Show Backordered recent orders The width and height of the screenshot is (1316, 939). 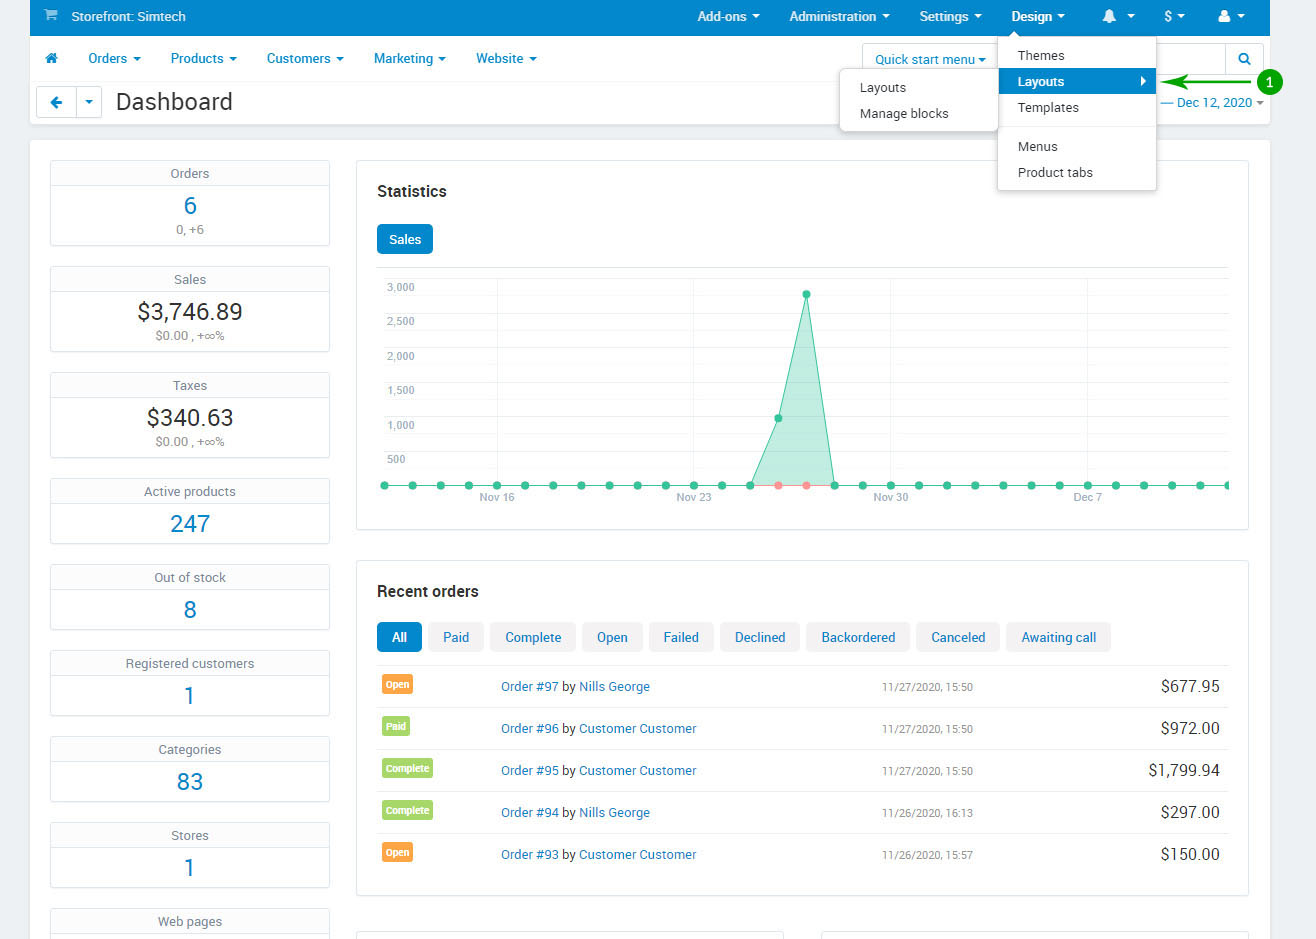[858, 638]
